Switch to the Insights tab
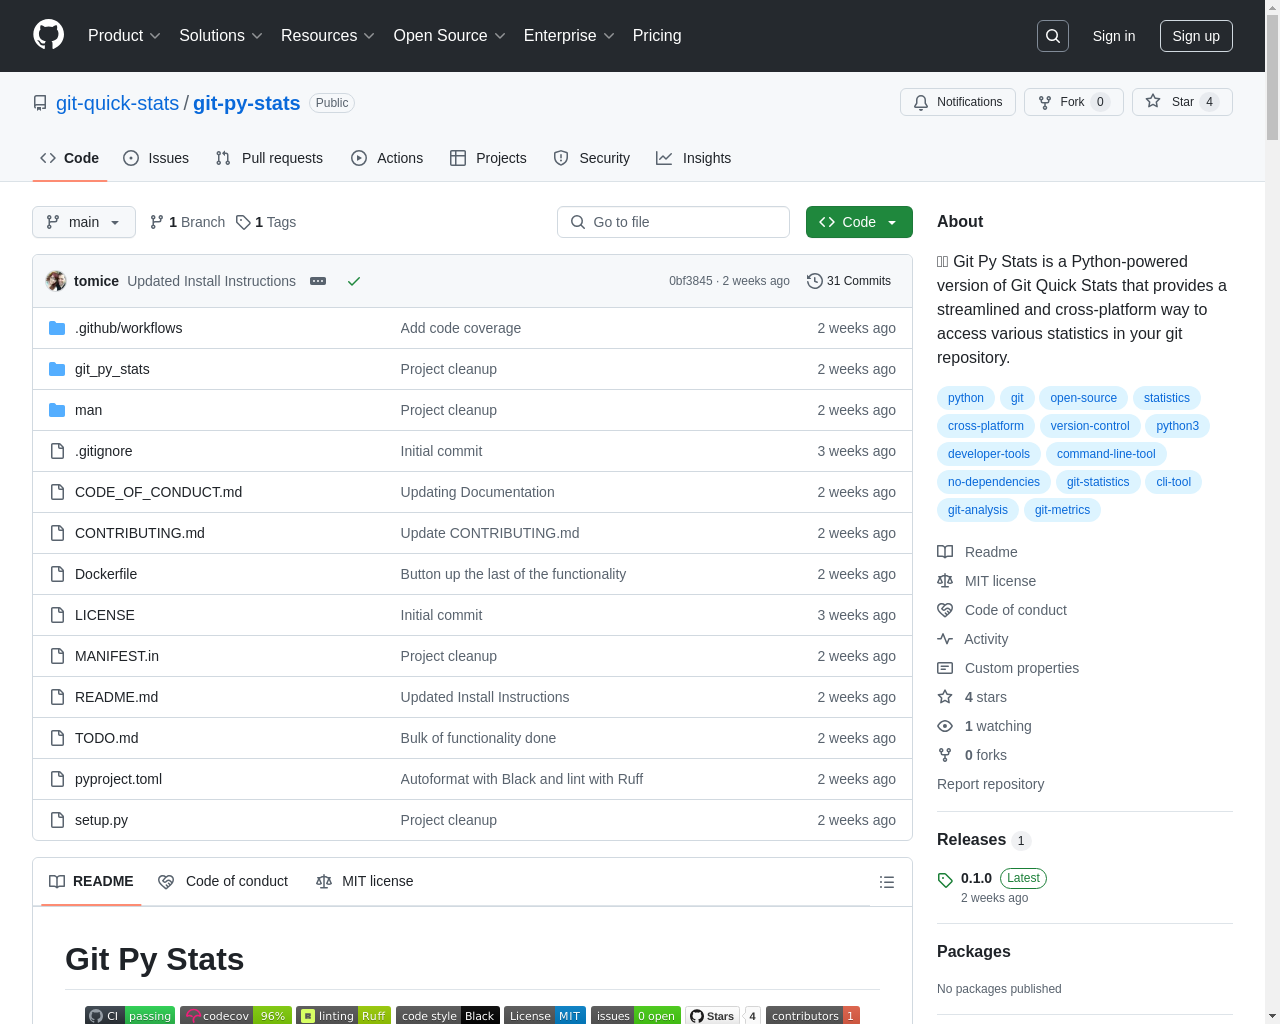 [x=694, y=158]
